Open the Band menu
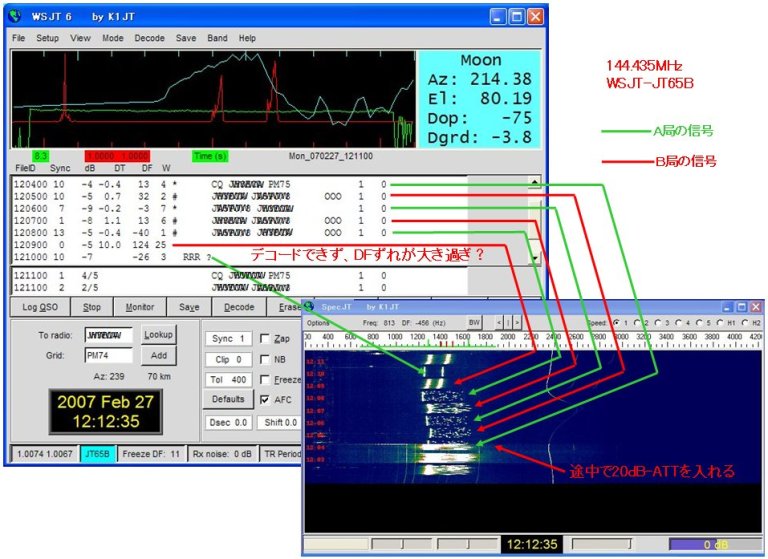This screenshot has width=768, height=559. click(x=217, y=38)
